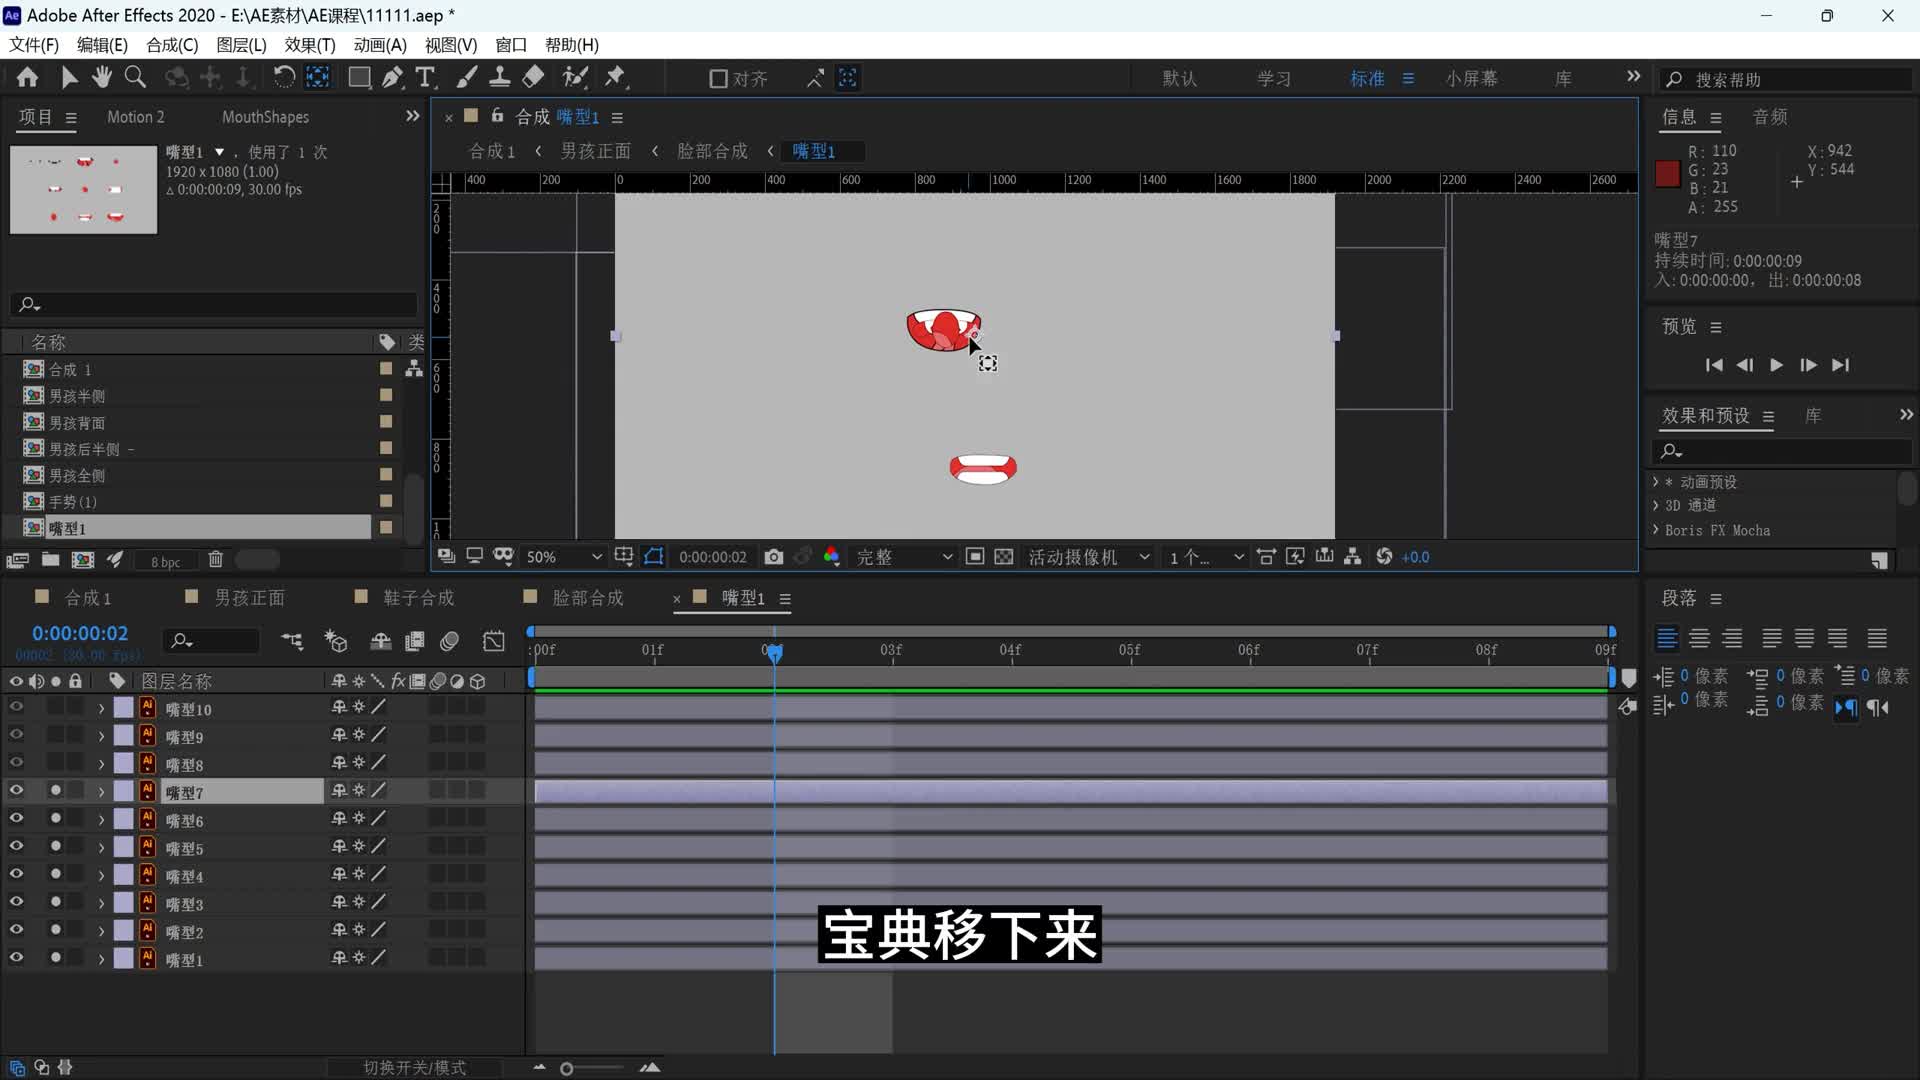Open the 帮助(H) menu
Viewport: 1920px width, 1080px height.
coord(572,45)
